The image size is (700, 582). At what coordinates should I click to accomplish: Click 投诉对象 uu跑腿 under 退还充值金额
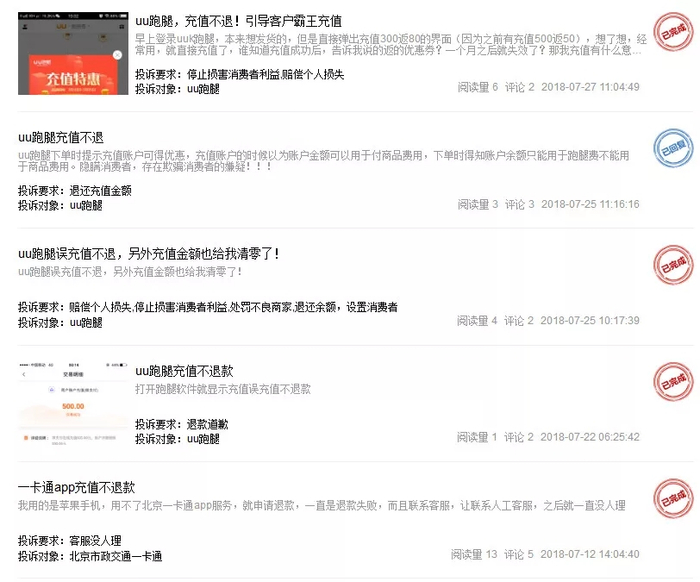(60, 206)
